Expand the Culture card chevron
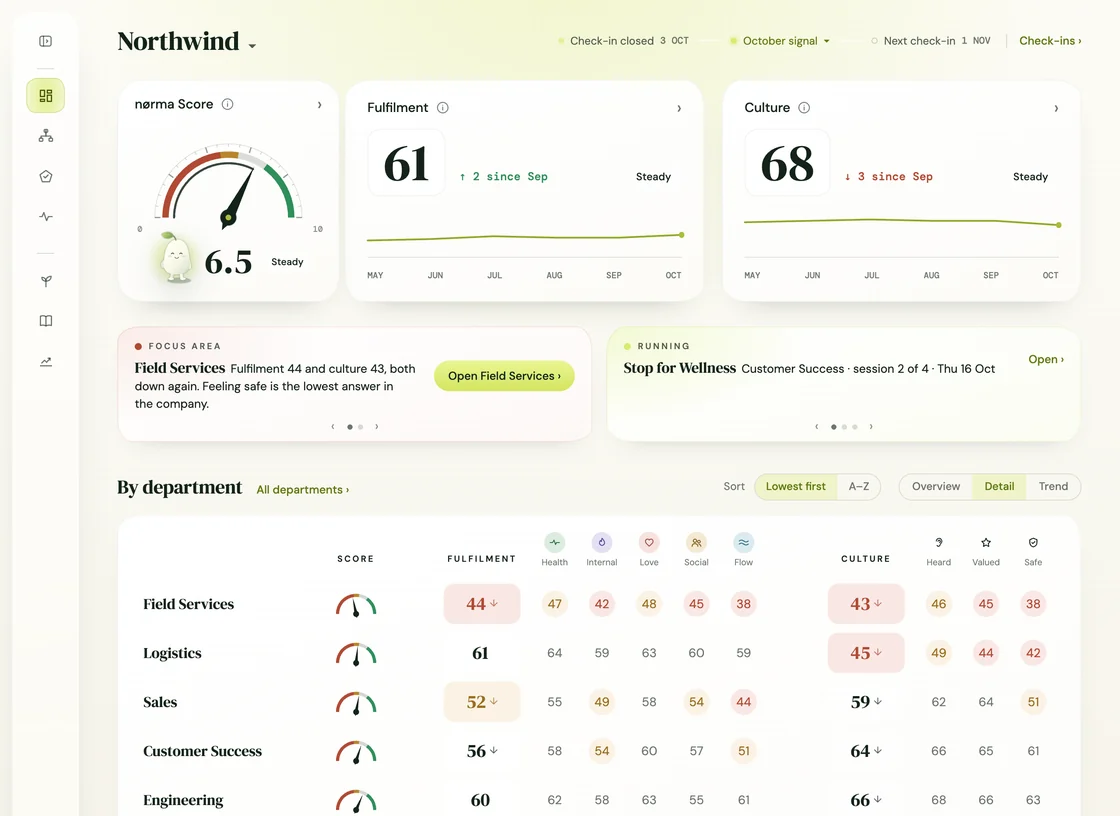Viewport: 1120px width, 816px height. point(1056,109)
